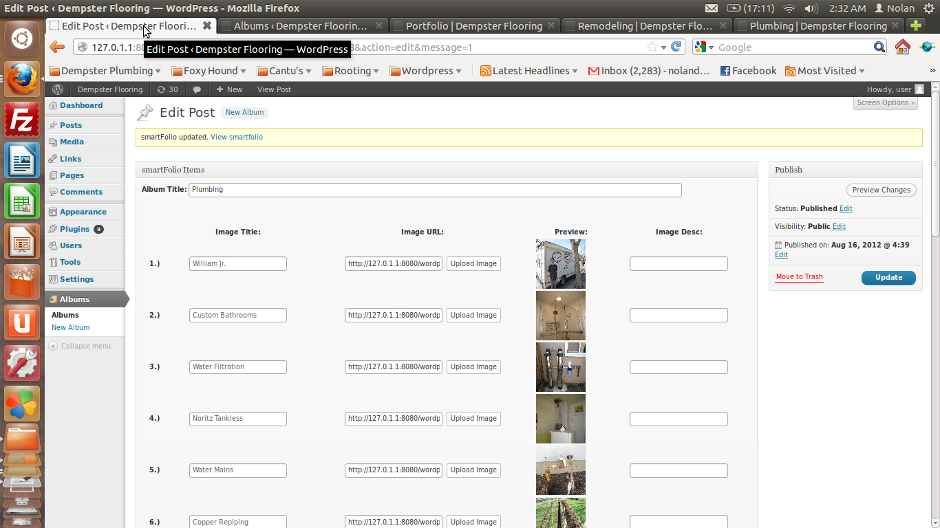The image size is (940, 528).
Task: Edit the Published status link
Action: tap(845, 209)
